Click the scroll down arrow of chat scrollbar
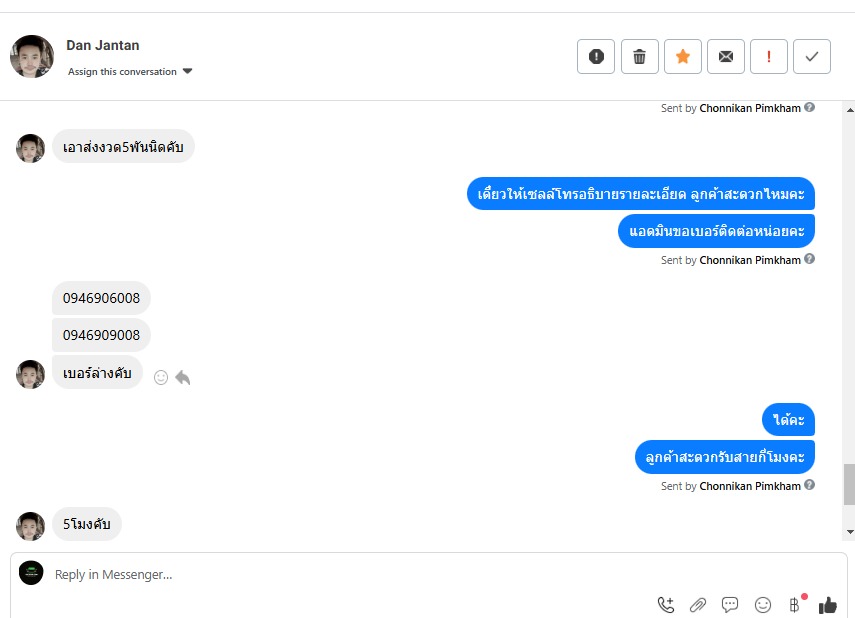Screen dimensions: 855x618 pos(850,532)
